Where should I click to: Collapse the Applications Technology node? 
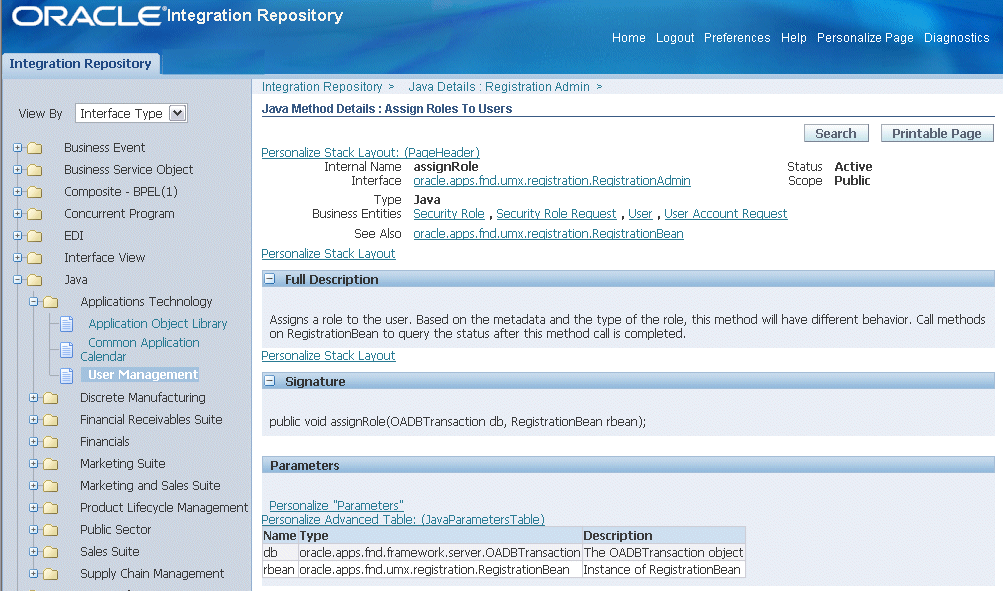(x=34, y=301)
